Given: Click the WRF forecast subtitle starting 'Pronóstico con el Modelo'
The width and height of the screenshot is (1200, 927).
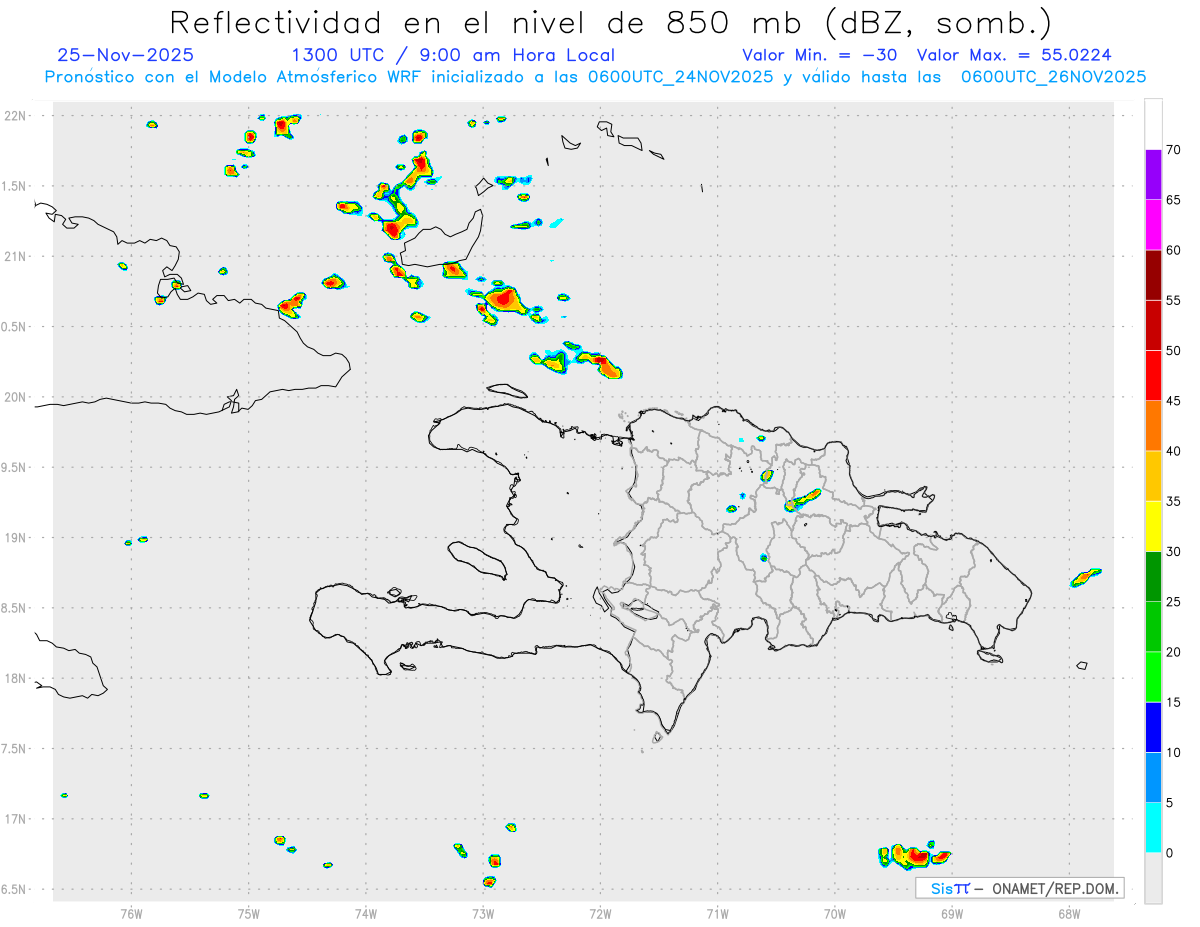Looking at the screenshot, I should click(x=595, y=77).
